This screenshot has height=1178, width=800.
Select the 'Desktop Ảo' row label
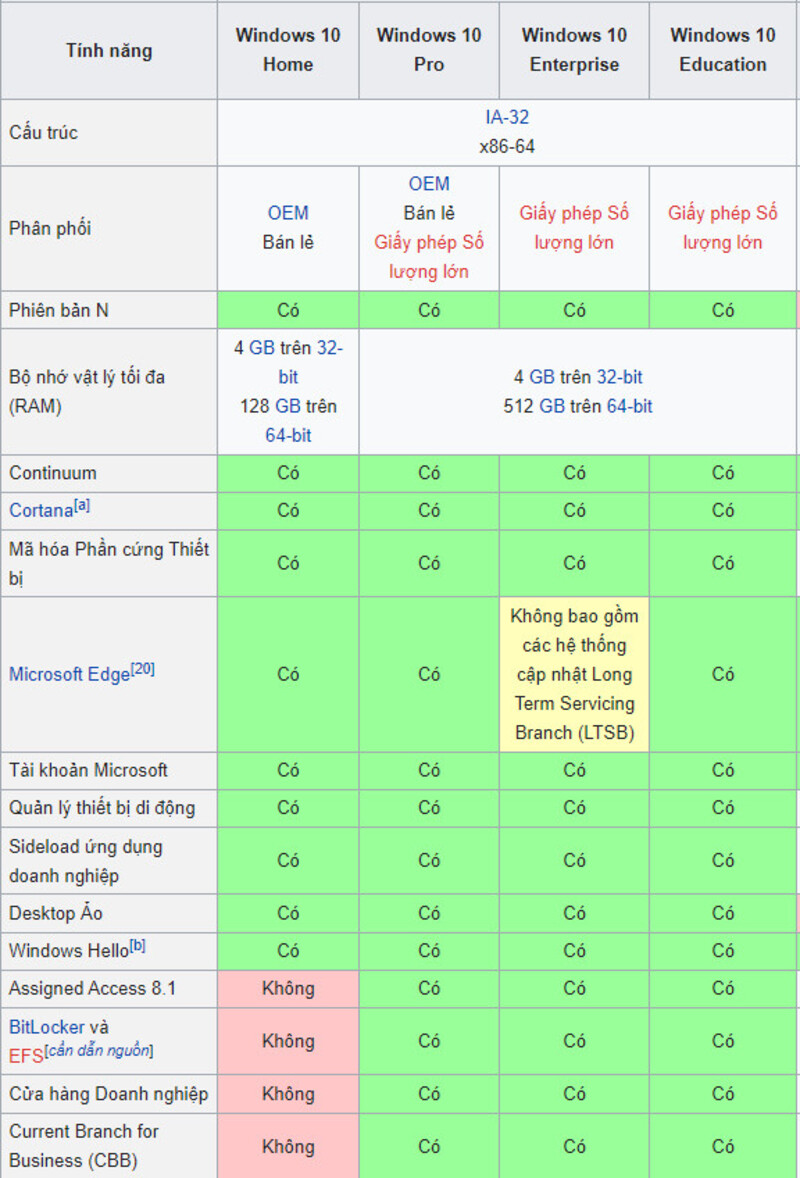click(56, 914)
